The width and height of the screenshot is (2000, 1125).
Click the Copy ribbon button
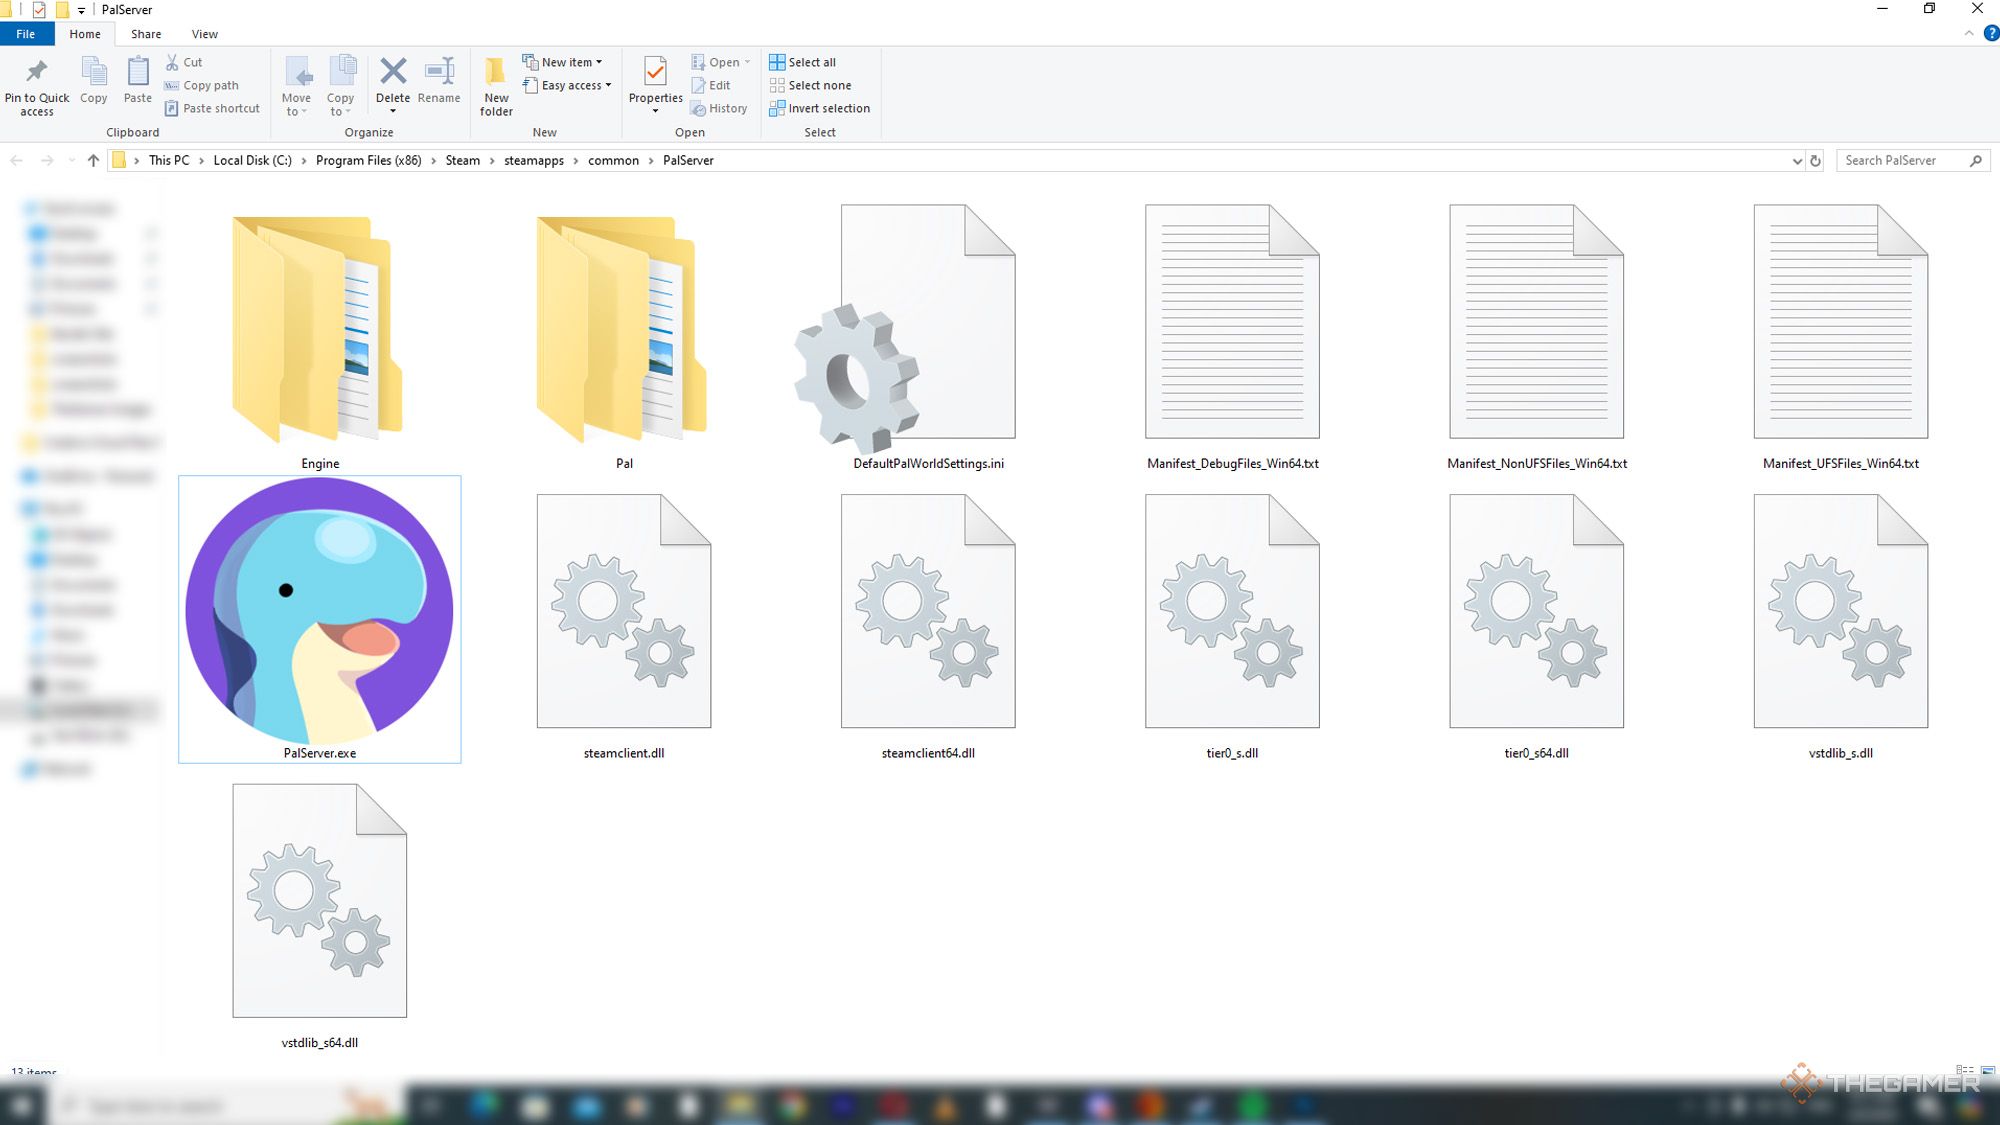pyautogui.click(x=93, y=80)
